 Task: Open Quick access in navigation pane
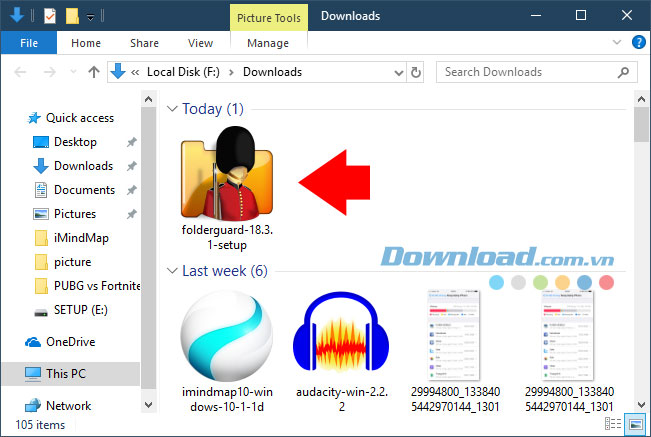pos(71,118)
